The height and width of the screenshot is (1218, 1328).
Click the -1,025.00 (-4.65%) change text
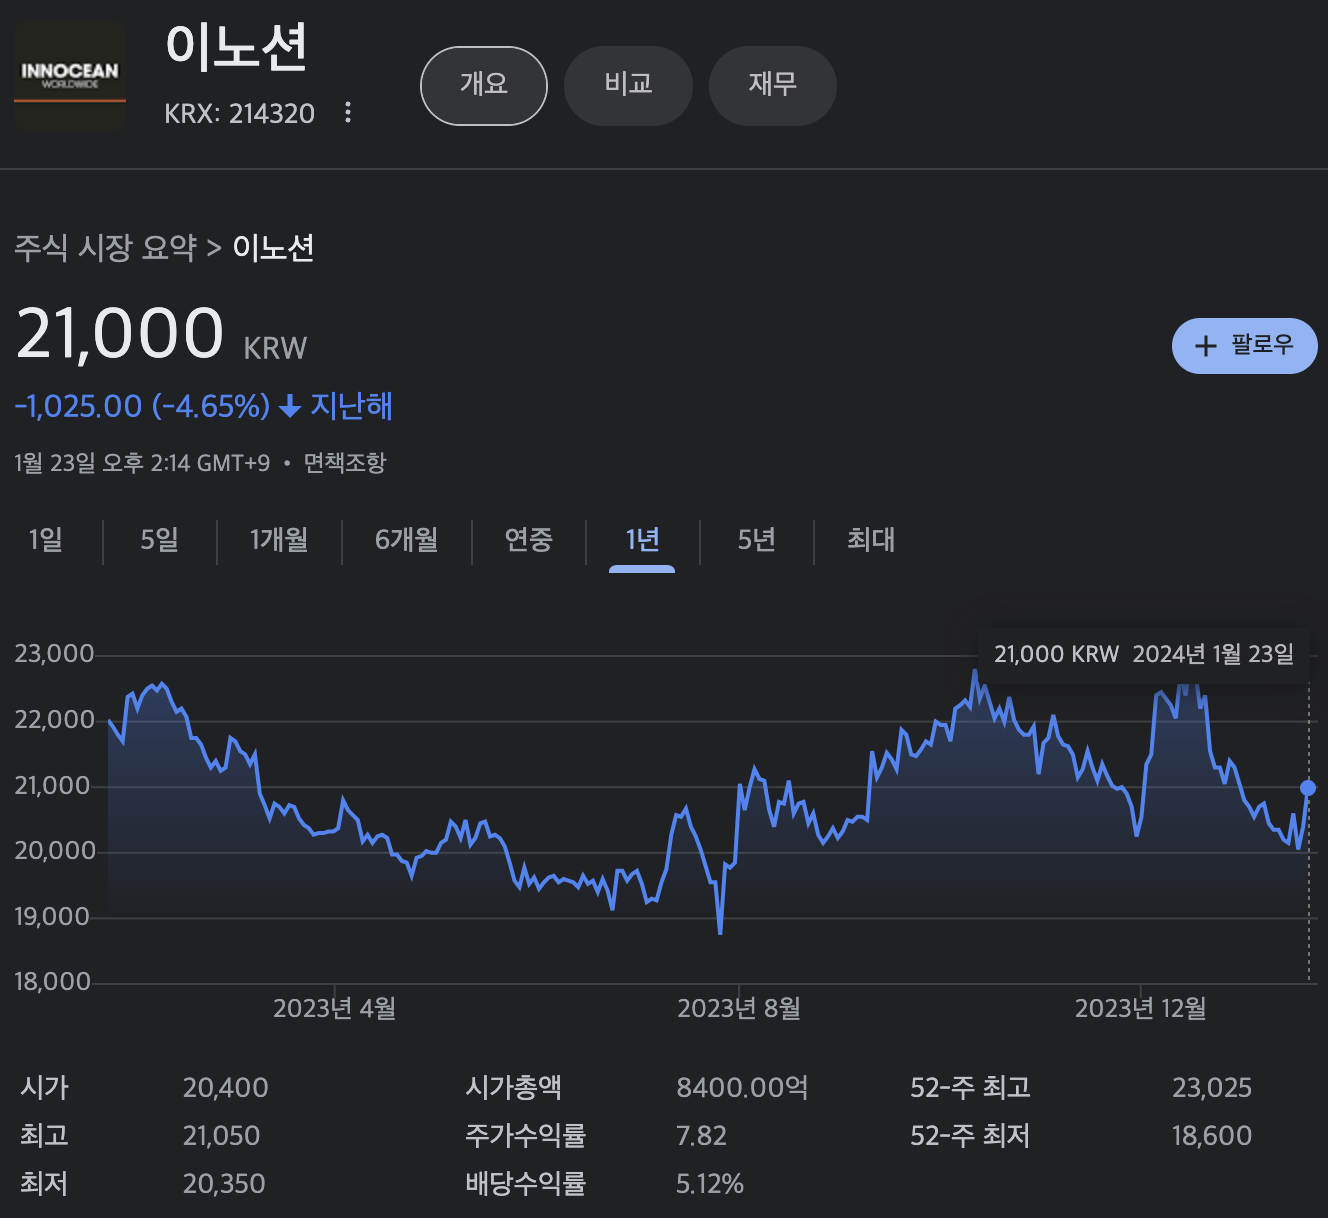point(142,406)
